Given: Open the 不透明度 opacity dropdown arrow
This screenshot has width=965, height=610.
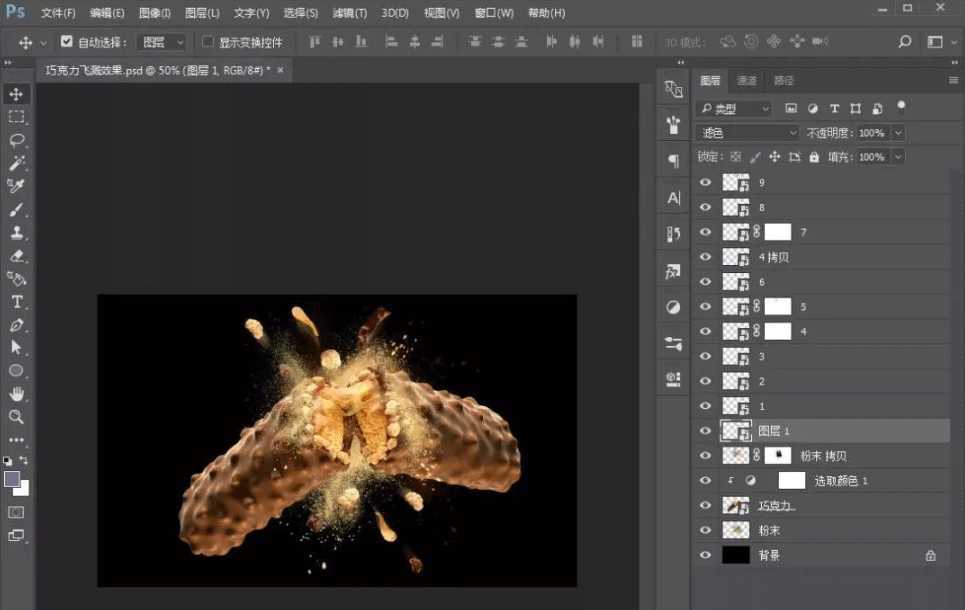Looking at the screenshot, I should [897, 133].
